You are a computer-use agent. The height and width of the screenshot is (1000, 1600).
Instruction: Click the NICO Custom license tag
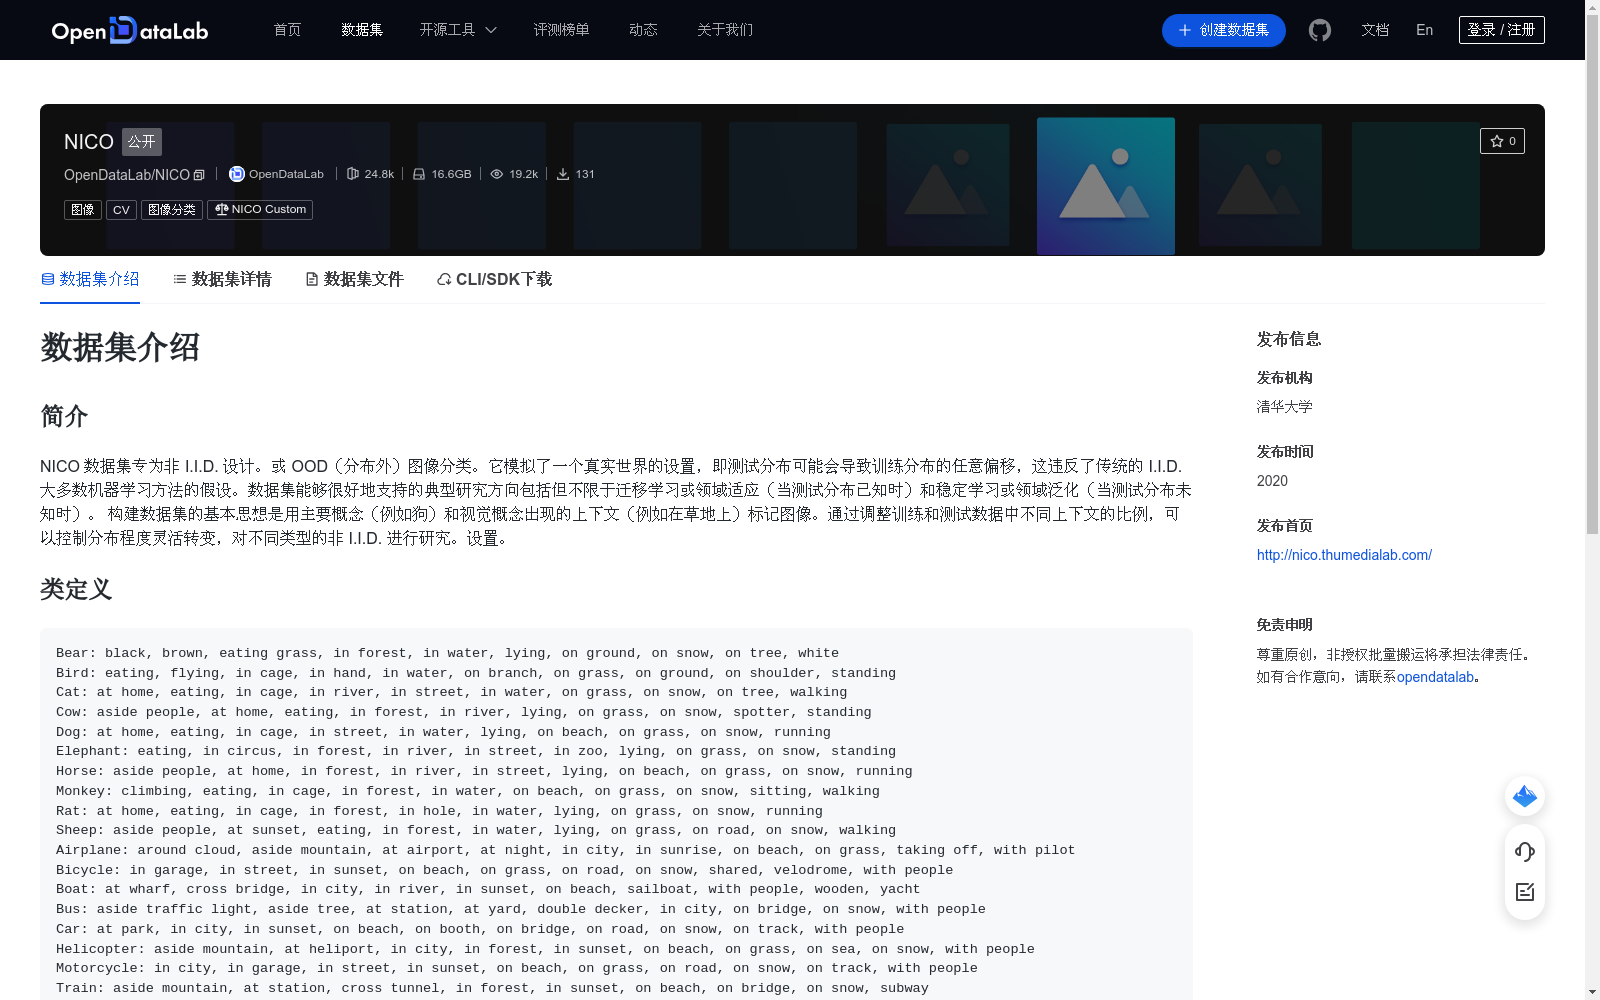tap(260, 210)
